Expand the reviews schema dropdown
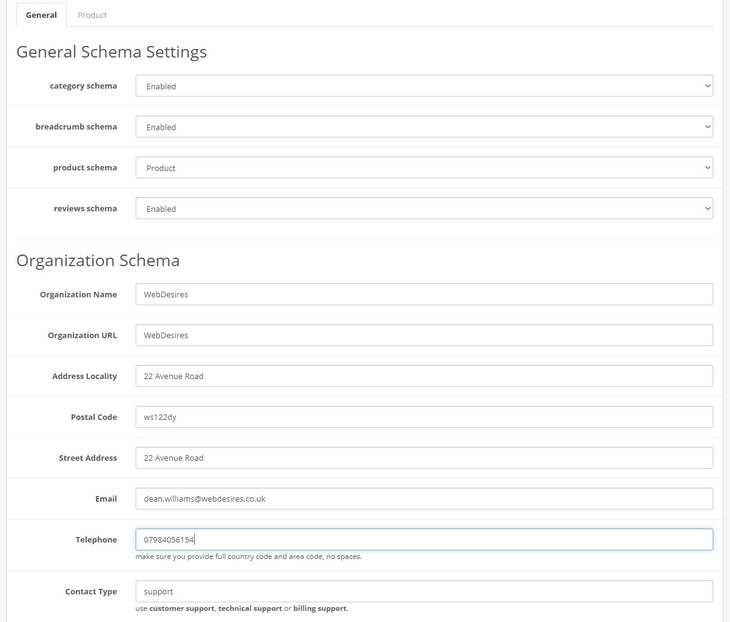This screenshot has width=730, height=622. coord(424,209)
